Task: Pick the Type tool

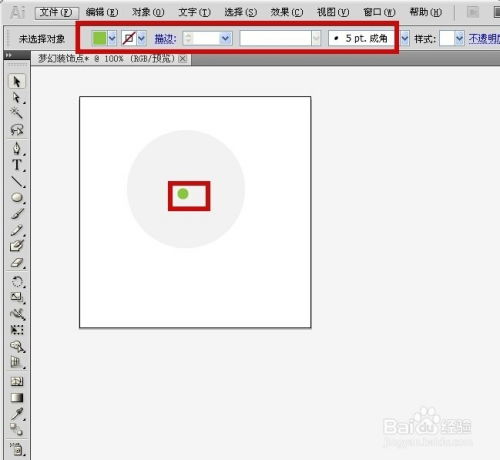Action: coord(17,165)
